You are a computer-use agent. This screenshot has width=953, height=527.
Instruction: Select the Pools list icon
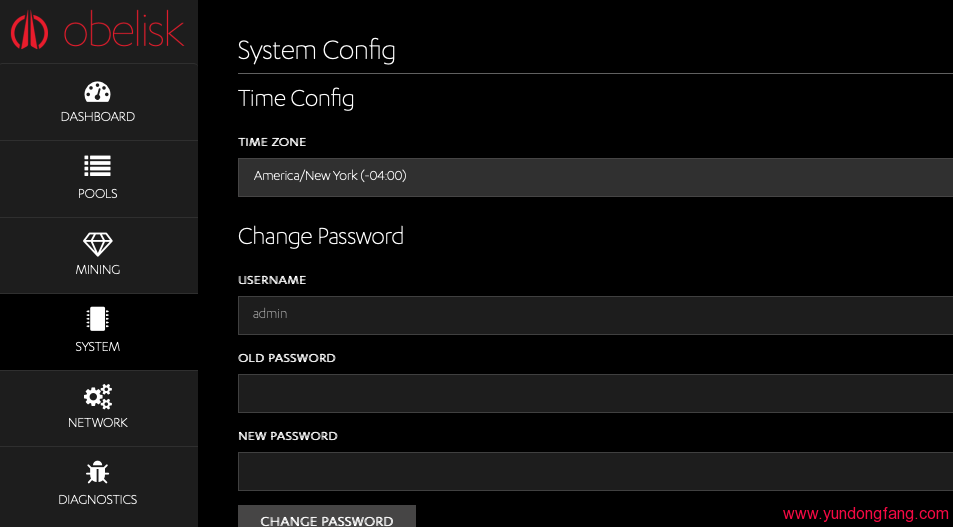tap(98, 166)
